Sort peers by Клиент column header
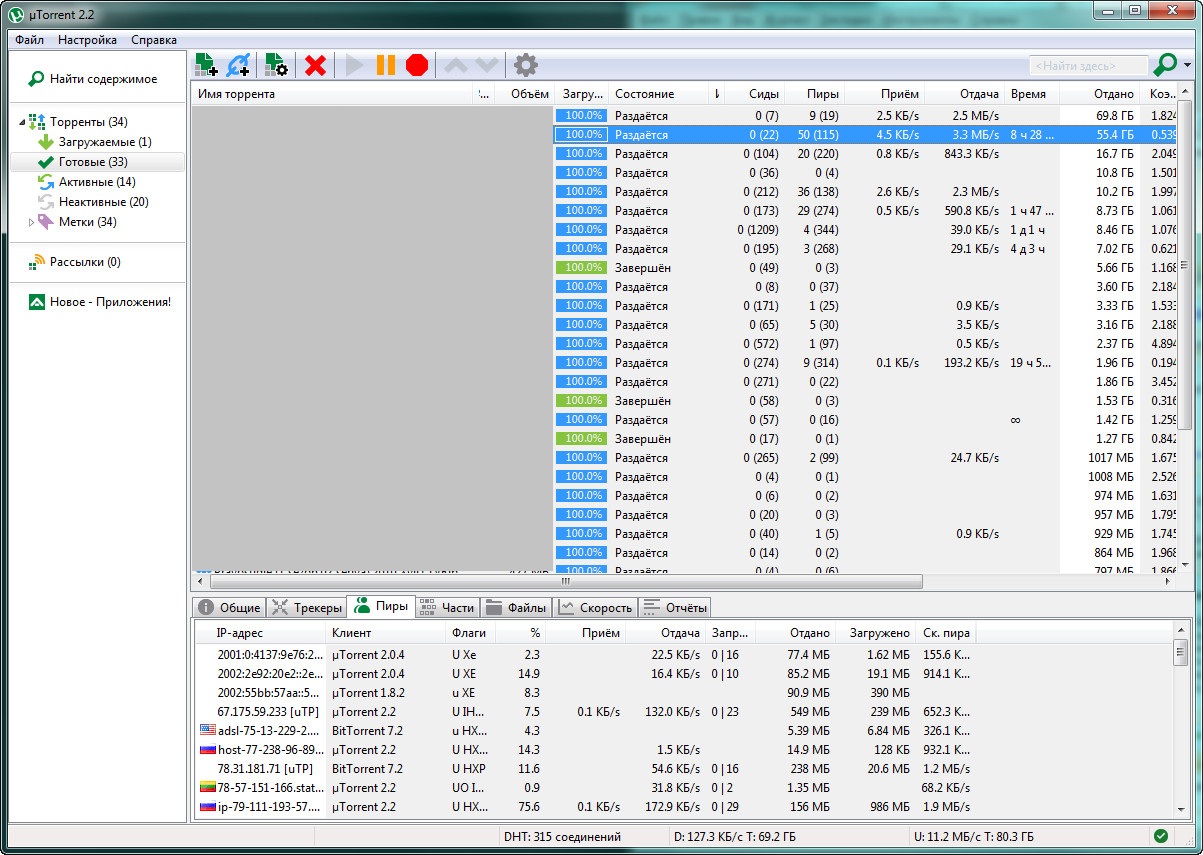Viewport: 1203px width, 855px height. click(386, 633)
